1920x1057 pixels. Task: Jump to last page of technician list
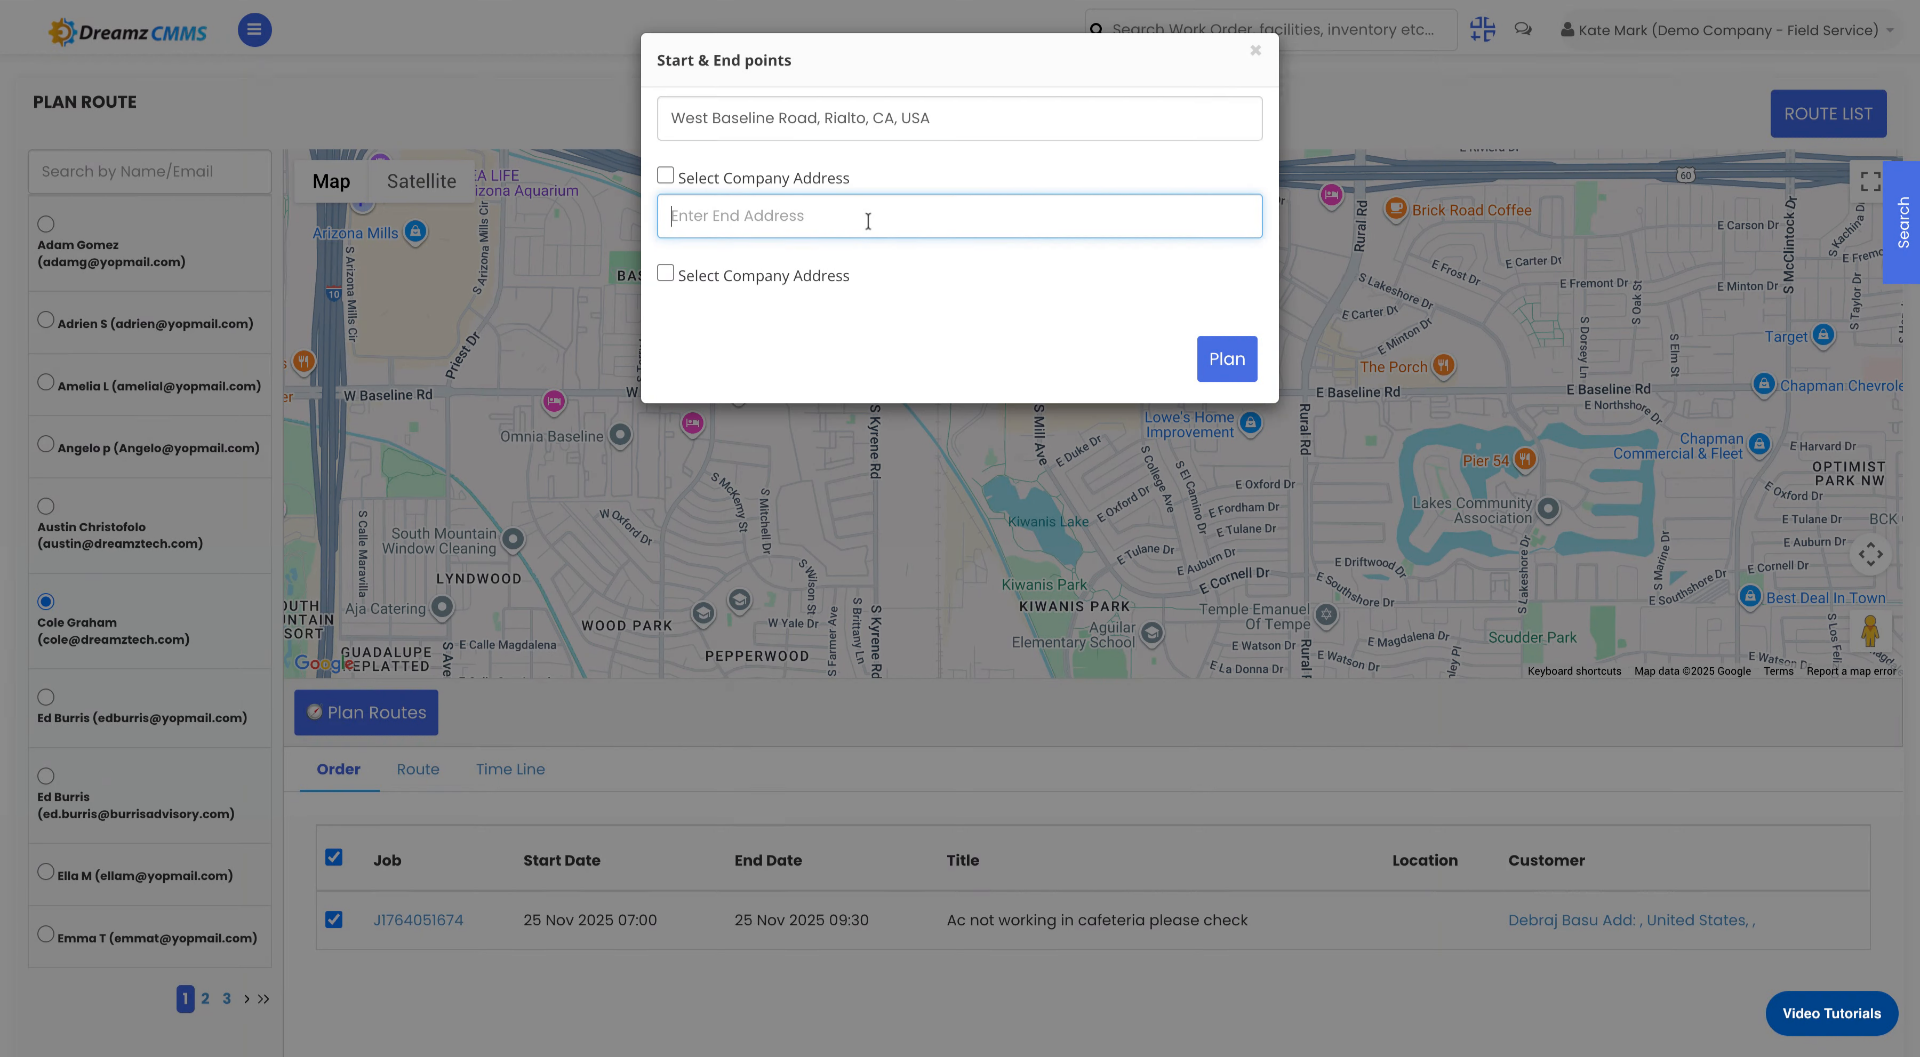coord(264,998)
